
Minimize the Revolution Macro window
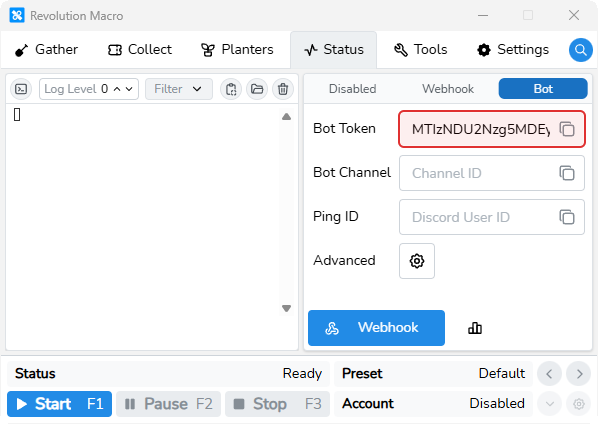(483, 16)
